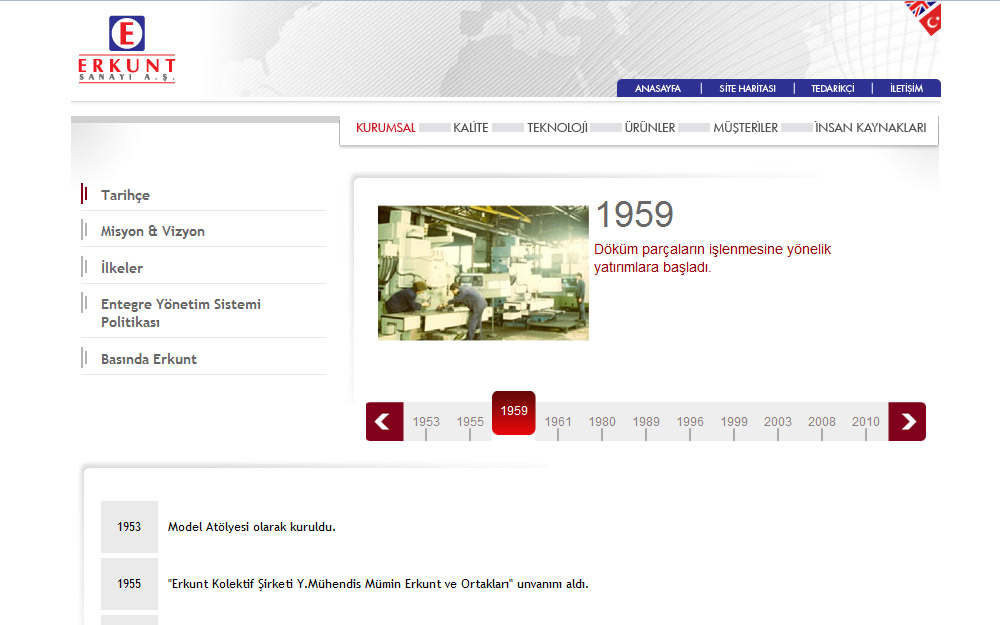Viewport: 1000px width, 625px height.
Task: Select Tarihçe in the sidebar
Action: click(x=126, y=195)
